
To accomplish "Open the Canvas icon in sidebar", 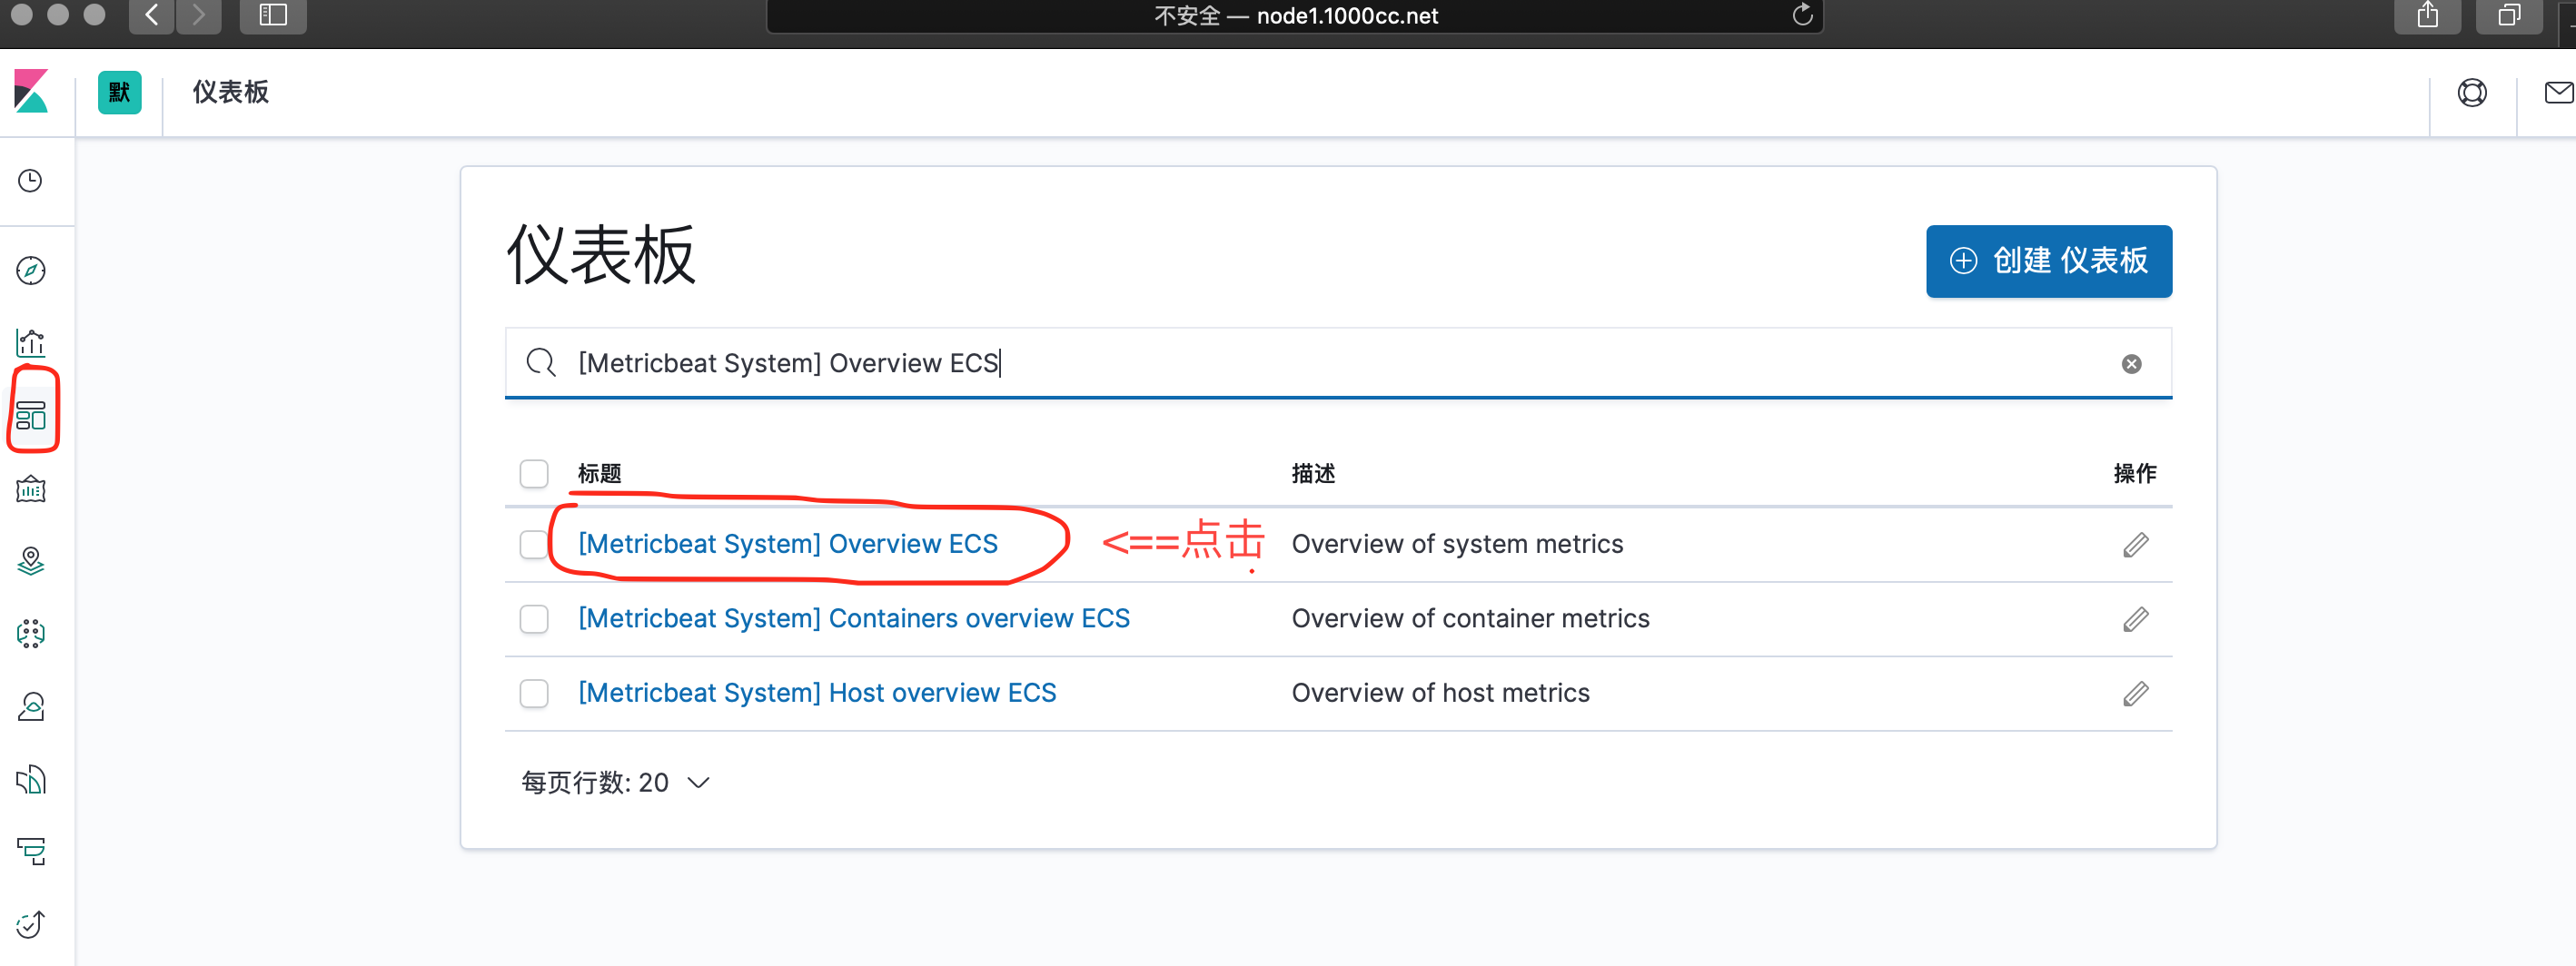I will [31, 489].
